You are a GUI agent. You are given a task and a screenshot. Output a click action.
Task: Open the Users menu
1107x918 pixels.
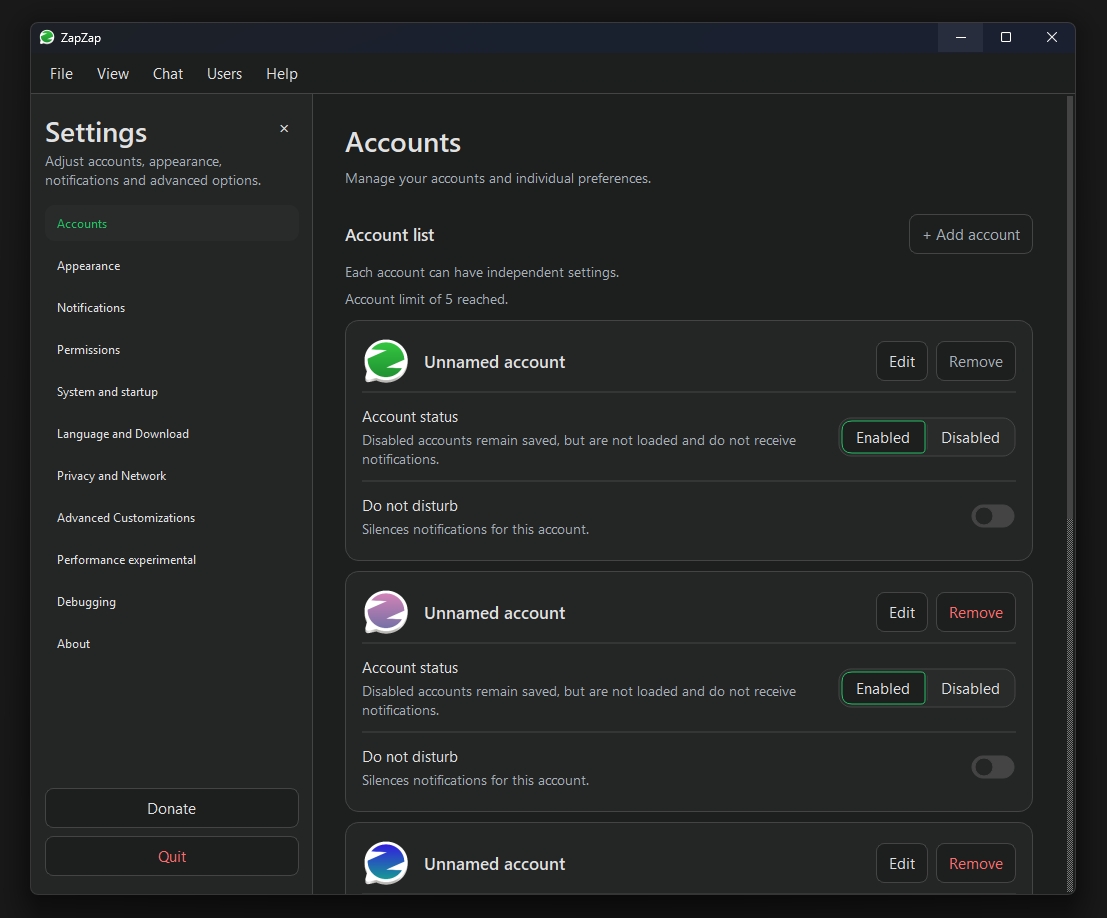(225, 73)
